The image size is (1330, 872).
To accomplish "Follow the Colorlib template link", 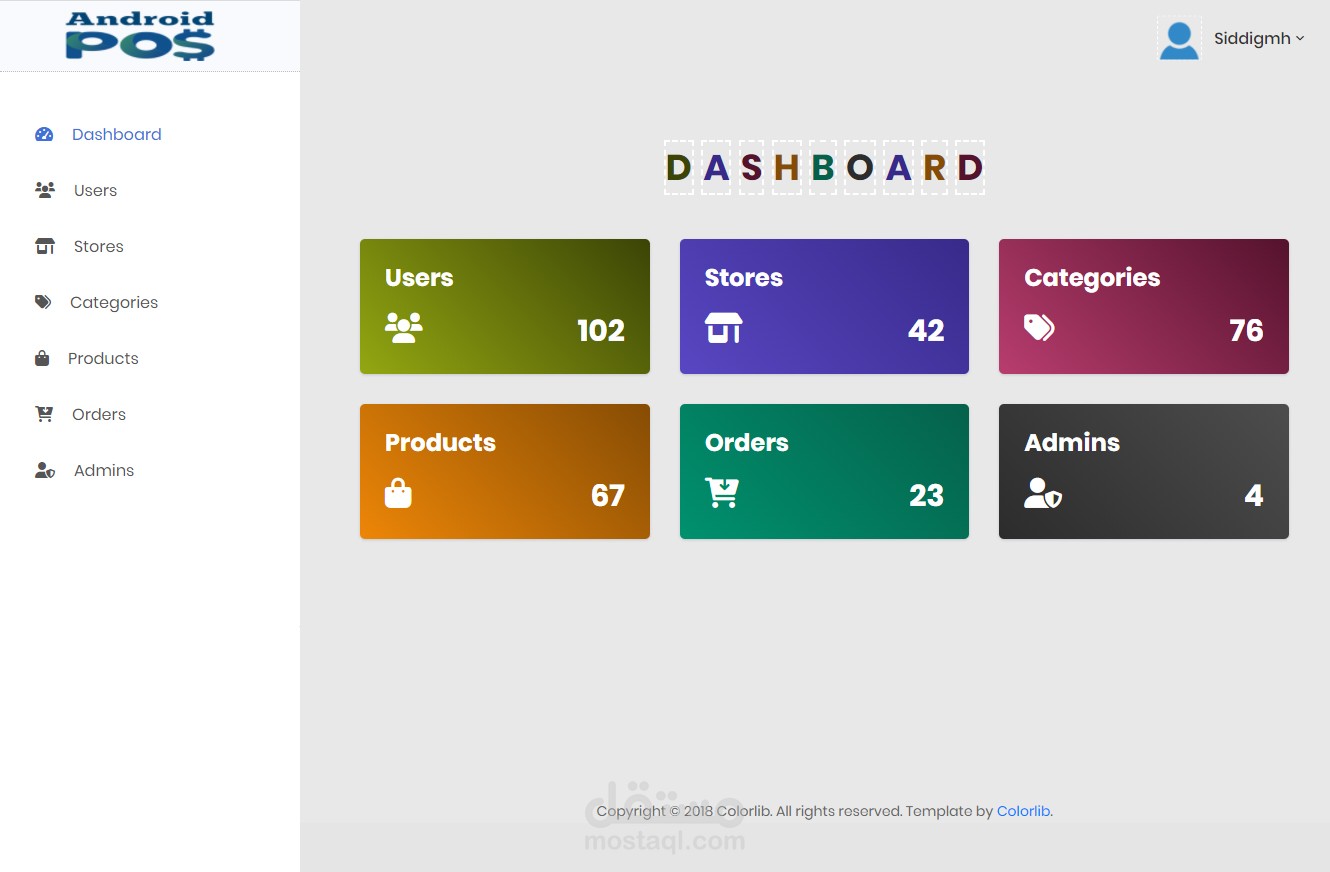I will [1023, 811].
